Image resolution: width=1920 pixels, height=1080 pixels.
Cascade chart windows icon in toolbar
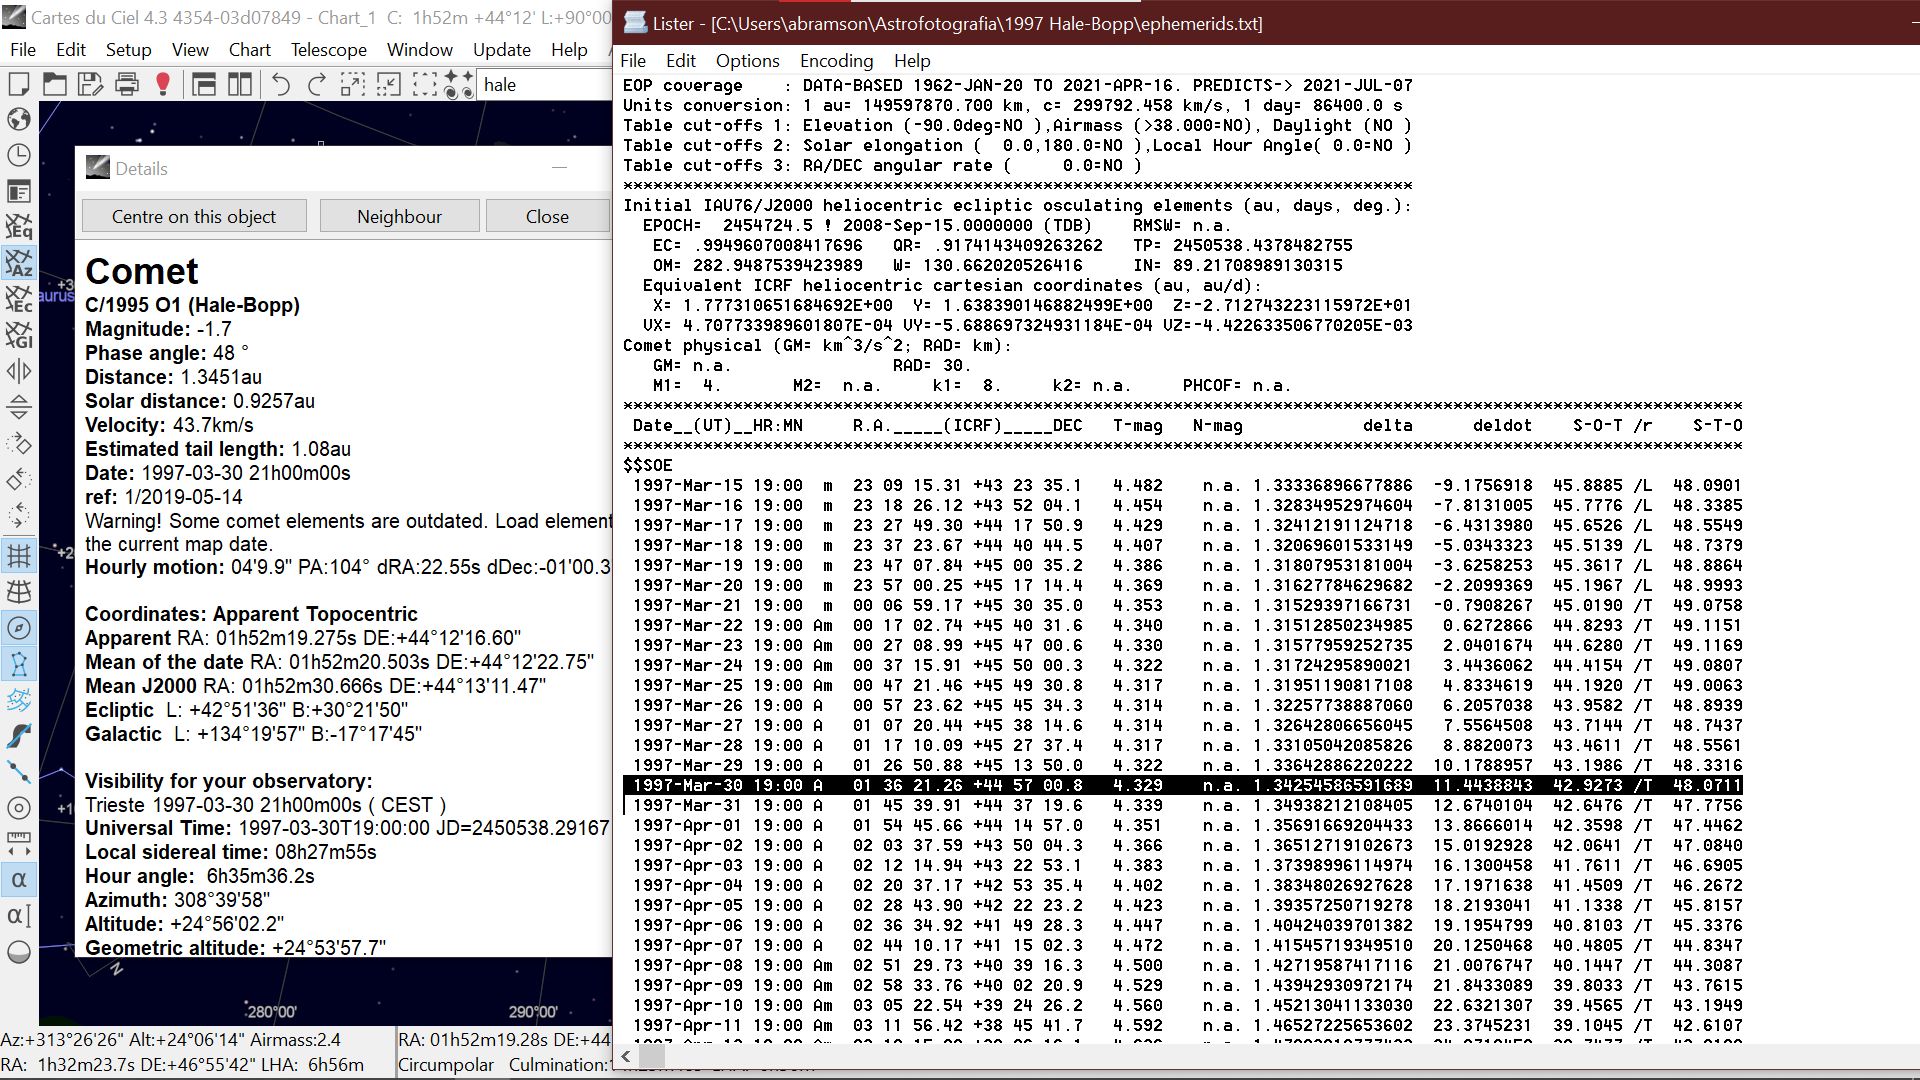coord(204,85)
